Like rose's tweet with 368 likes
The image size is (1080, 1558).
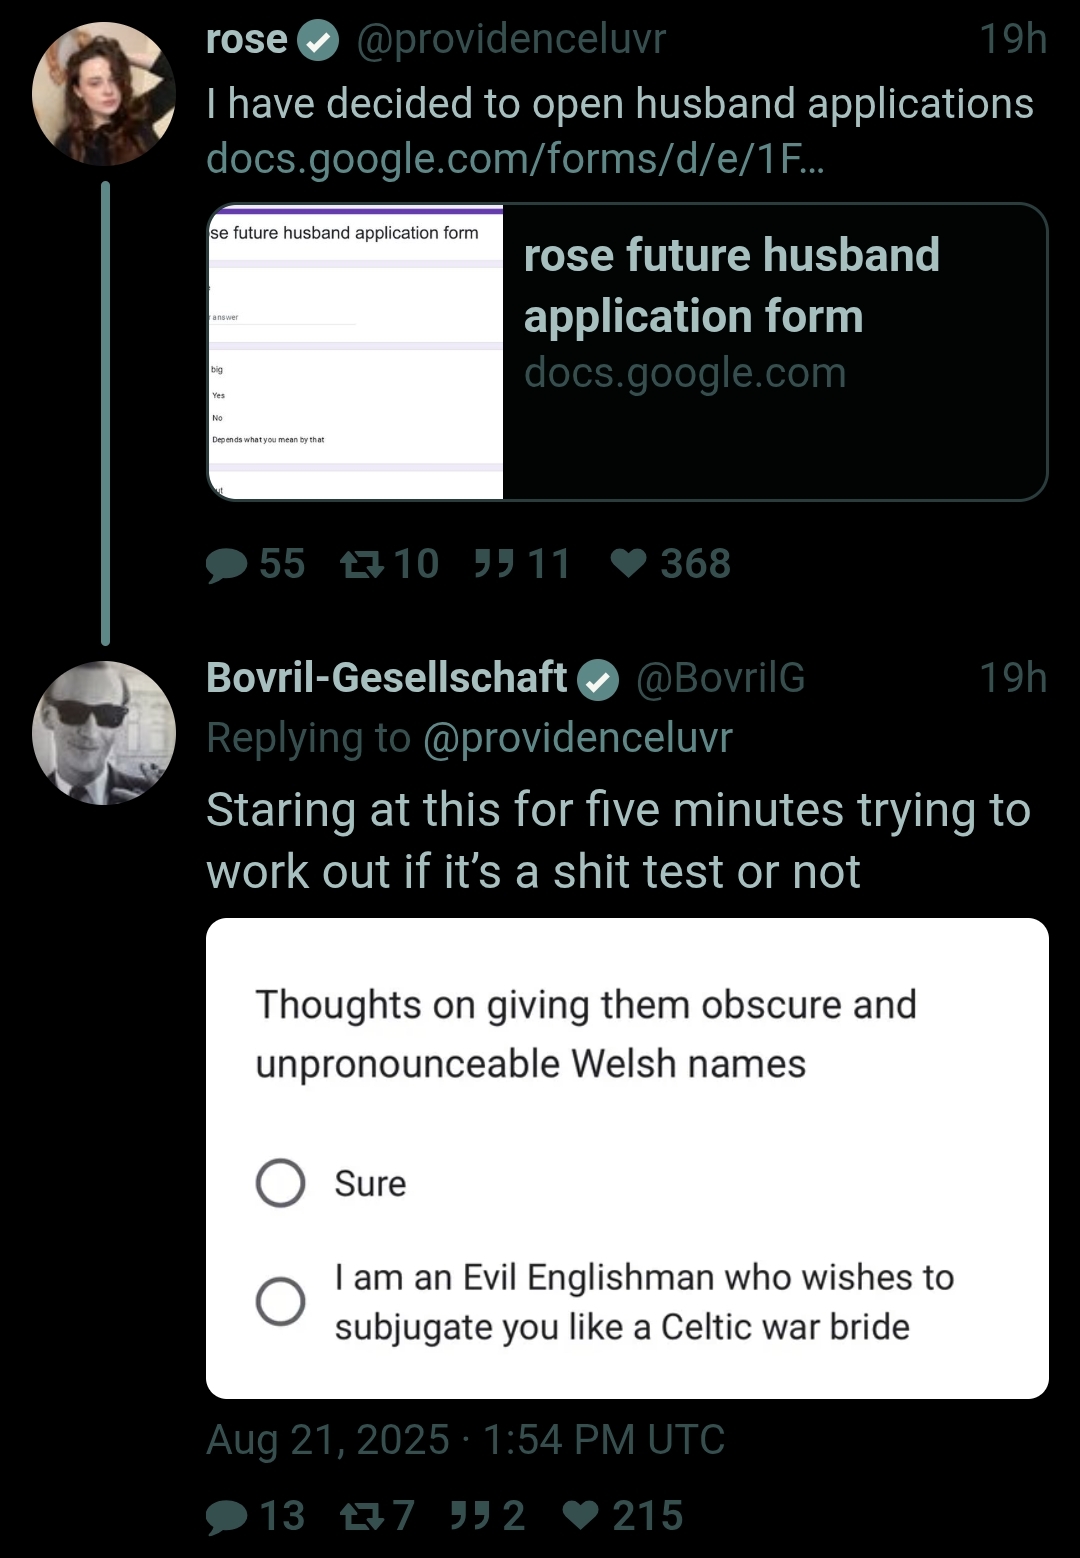[629, 564]
